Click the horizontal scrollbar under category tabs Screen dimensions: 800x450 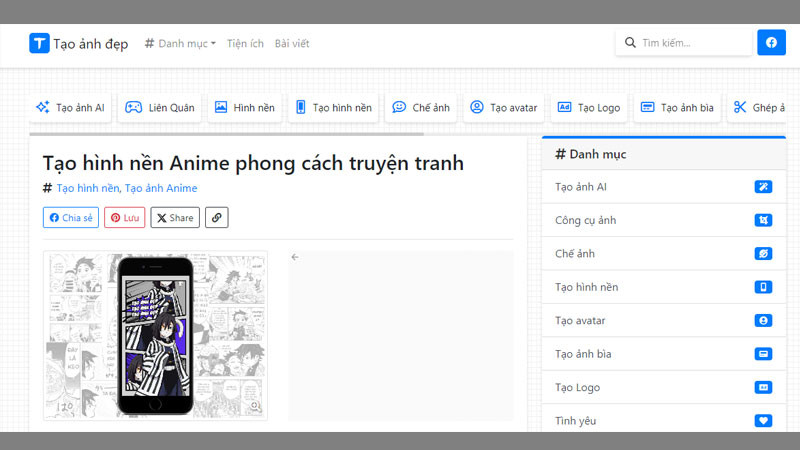[227, 134]
